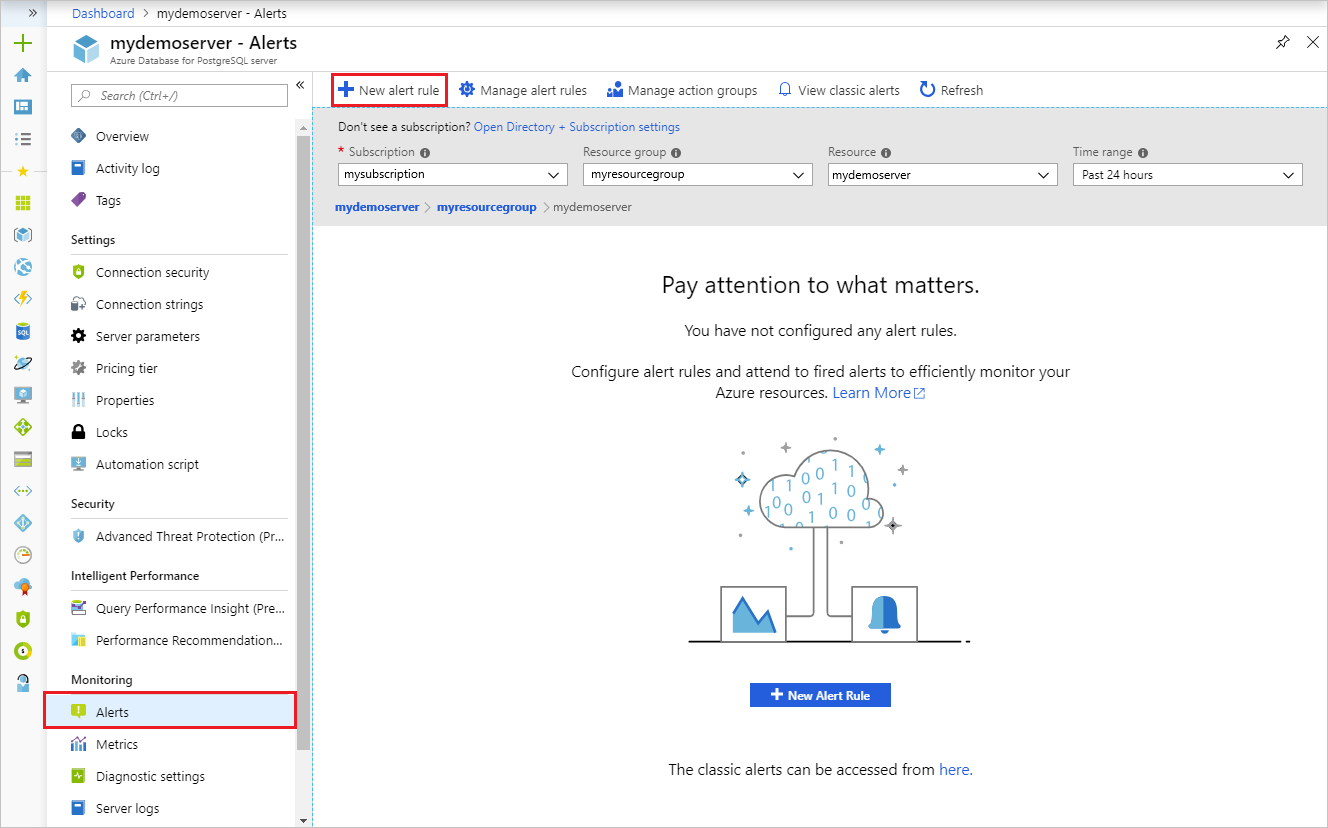The width and height of the screenshot is (1328, 828).
Task: Click myresourcegroup breadcrumb in filter bar
Action: [x=487, y=207]
